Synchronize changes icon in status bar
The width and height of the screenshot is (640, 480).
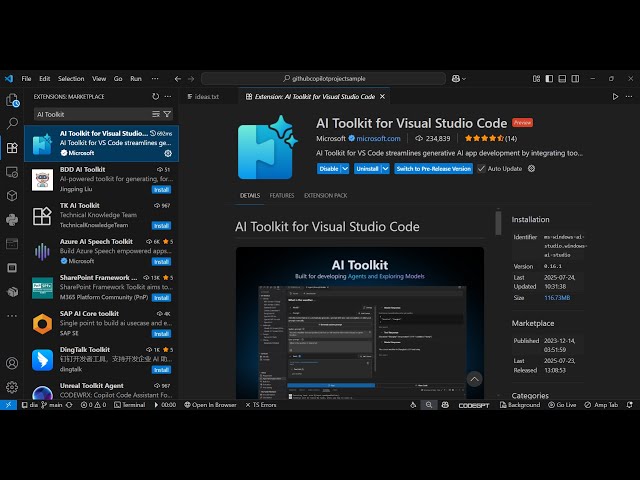coord(69,405)
